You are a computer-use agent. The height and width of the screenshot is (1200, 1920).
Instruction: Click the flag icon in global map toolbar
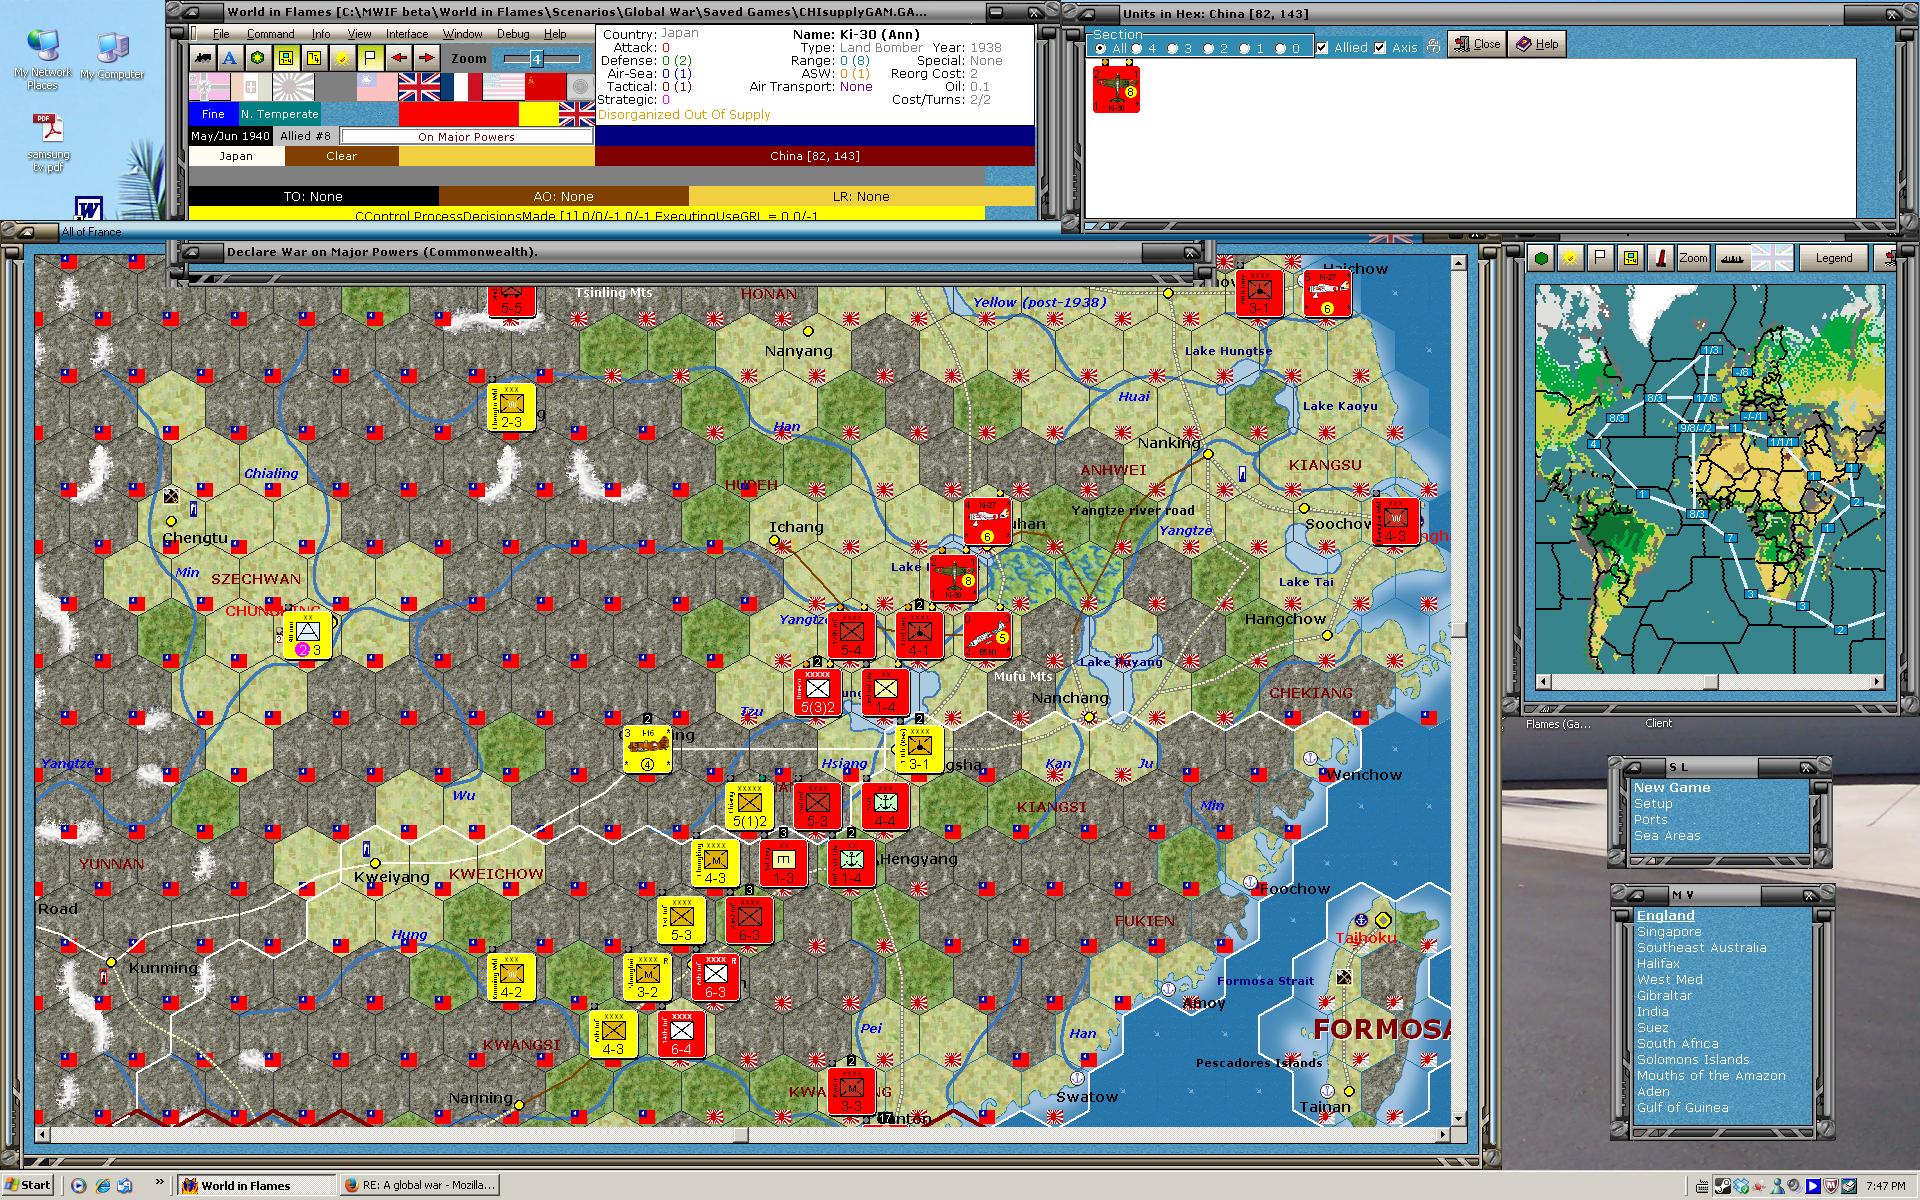1600,258
